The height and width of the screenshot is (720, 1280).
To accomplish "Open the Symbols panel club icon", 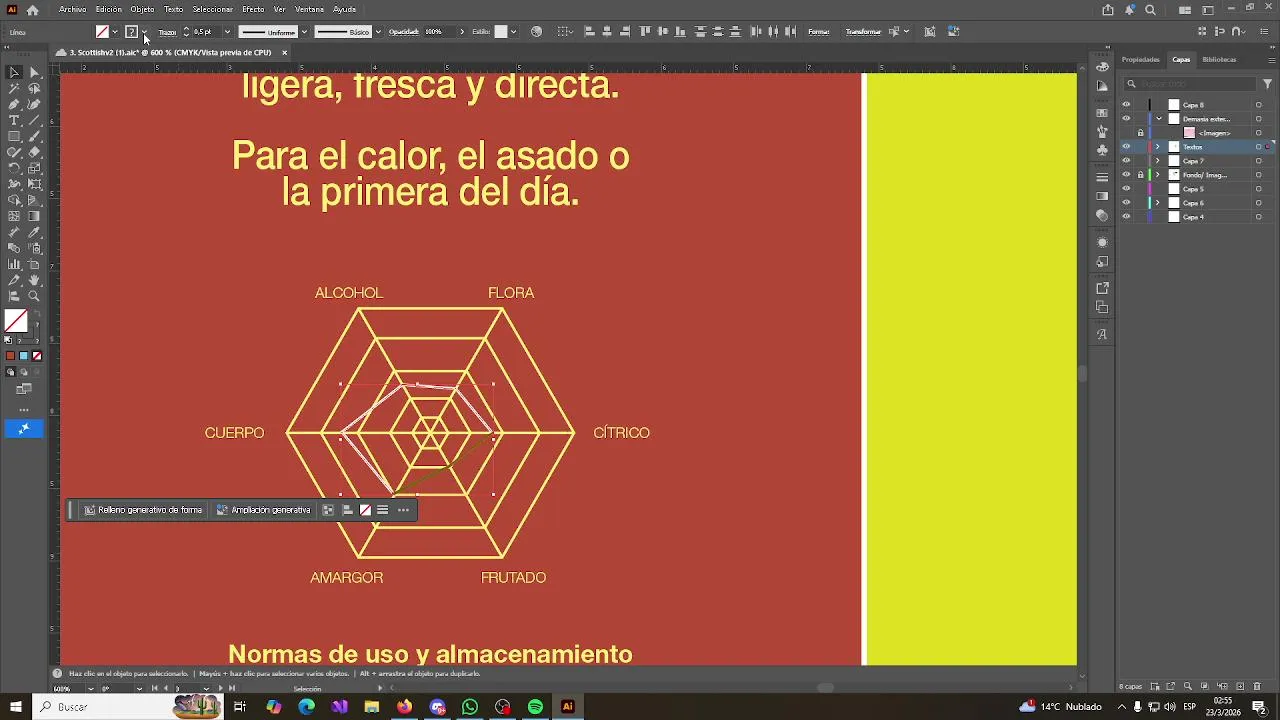I will click(1102, 149).
